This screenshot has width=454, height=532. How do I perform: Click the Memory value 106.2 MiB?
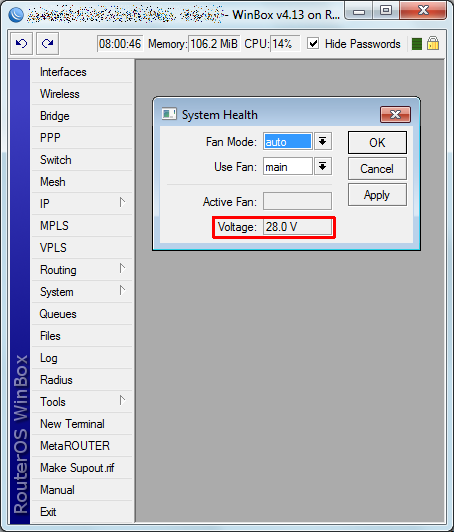tap(214, 43)
